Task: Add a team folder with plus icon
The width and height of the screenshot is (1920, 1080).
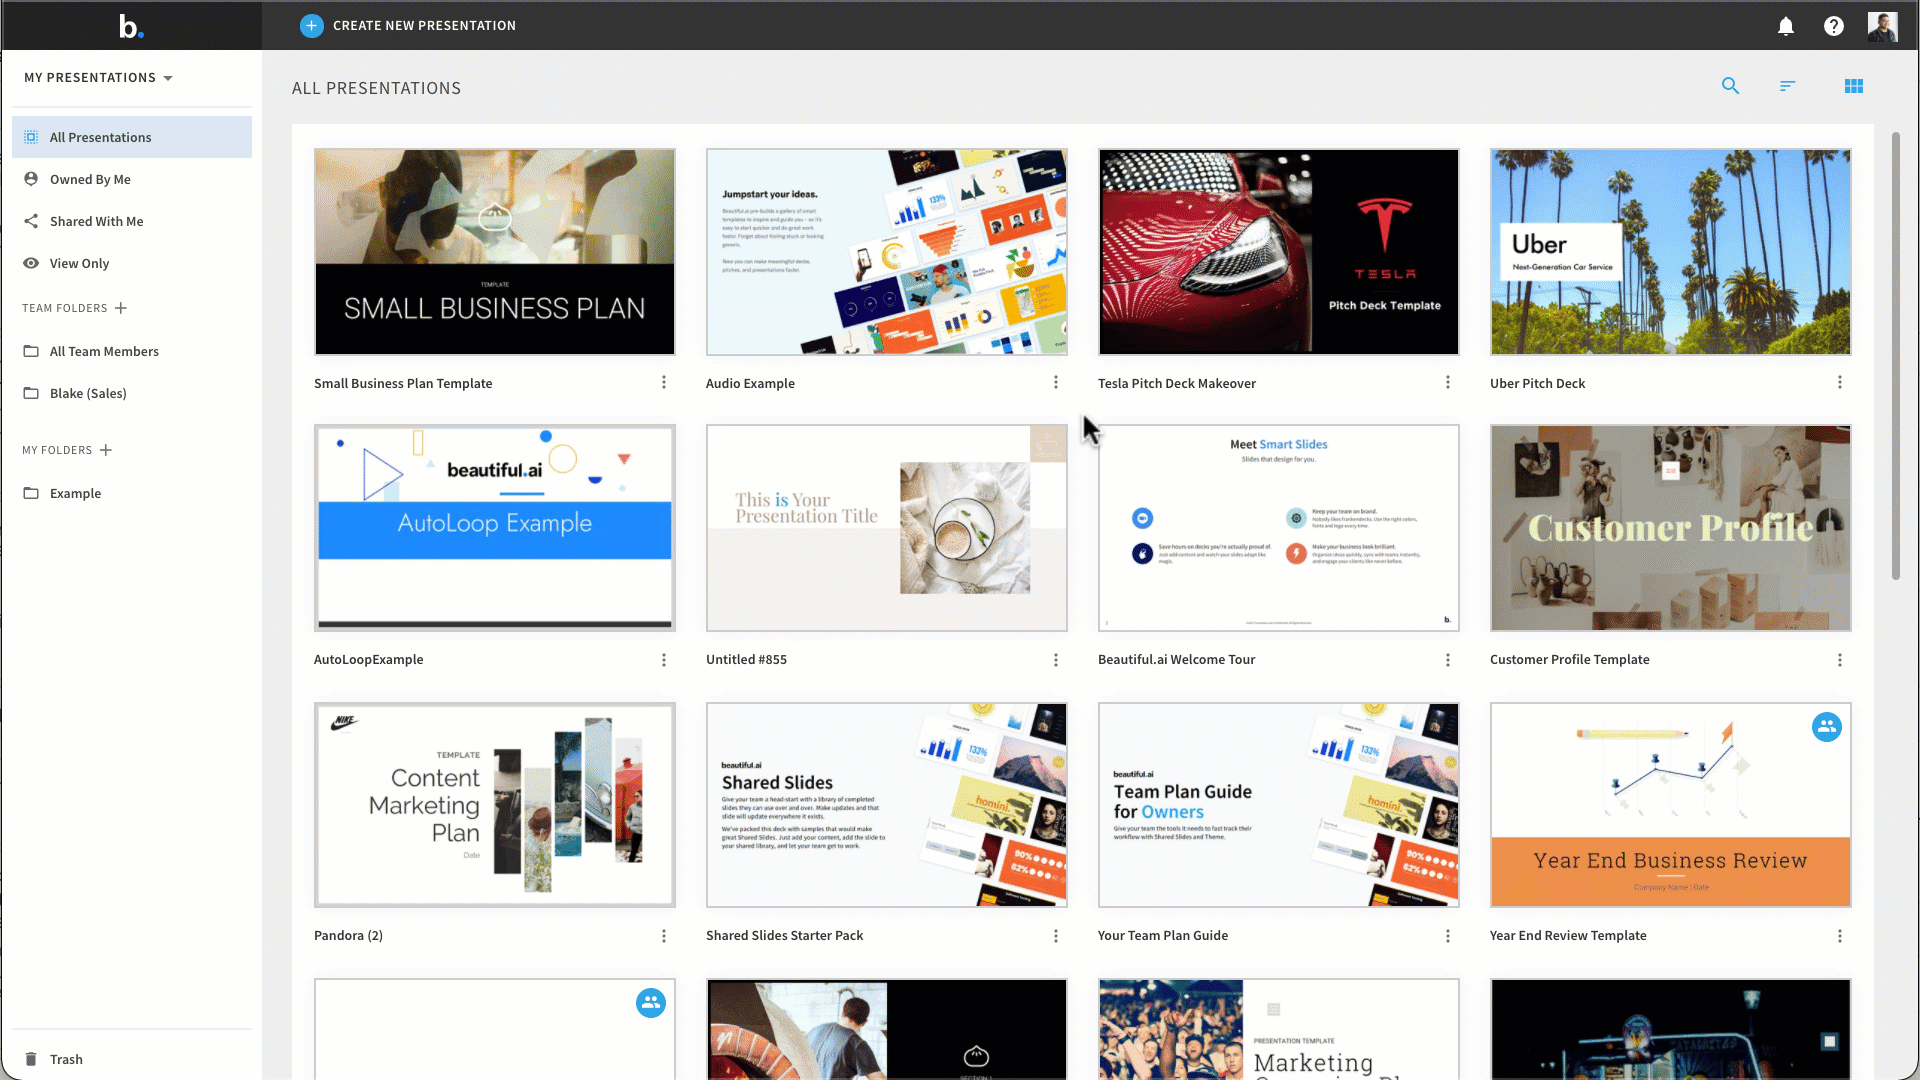Action: coord(121,308)
